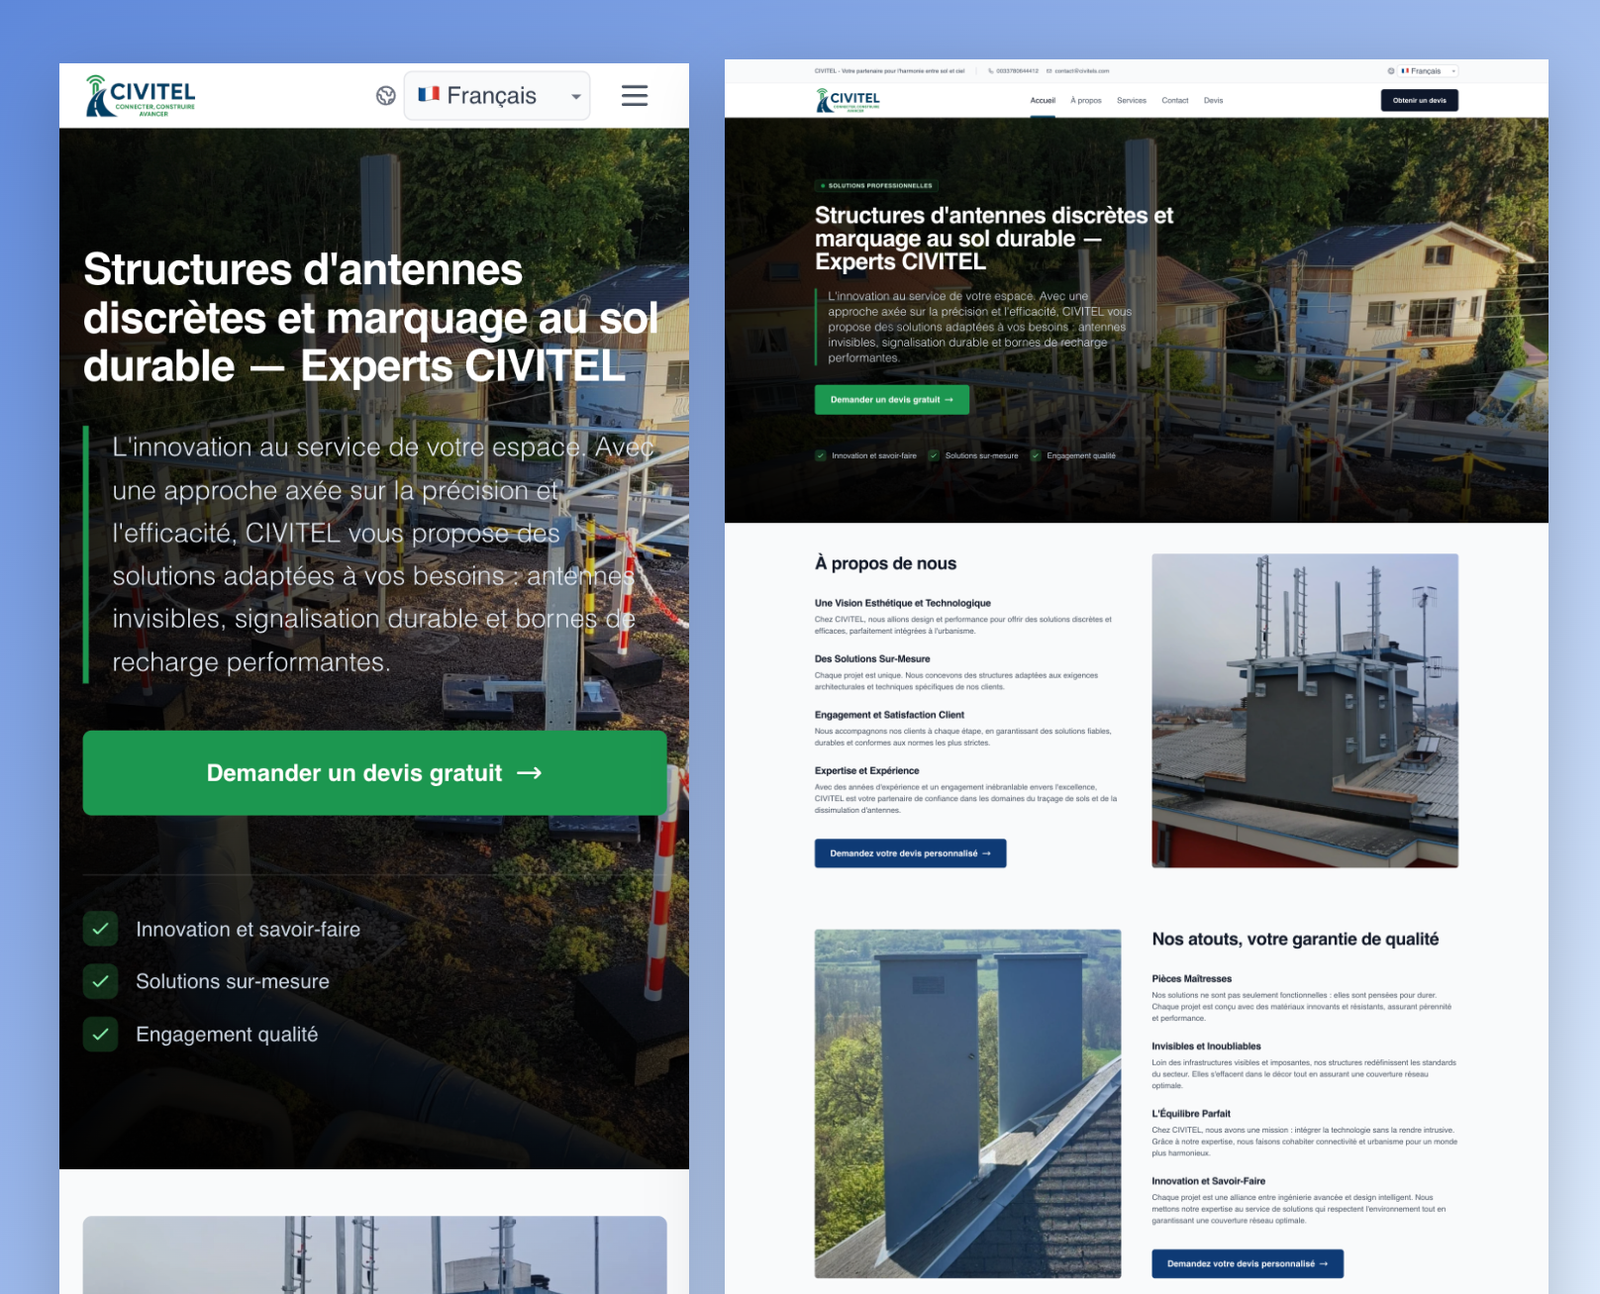
Task: Click the checkmark beside 'Solutions sur-mesure'
Action: (x=101, y=981)
